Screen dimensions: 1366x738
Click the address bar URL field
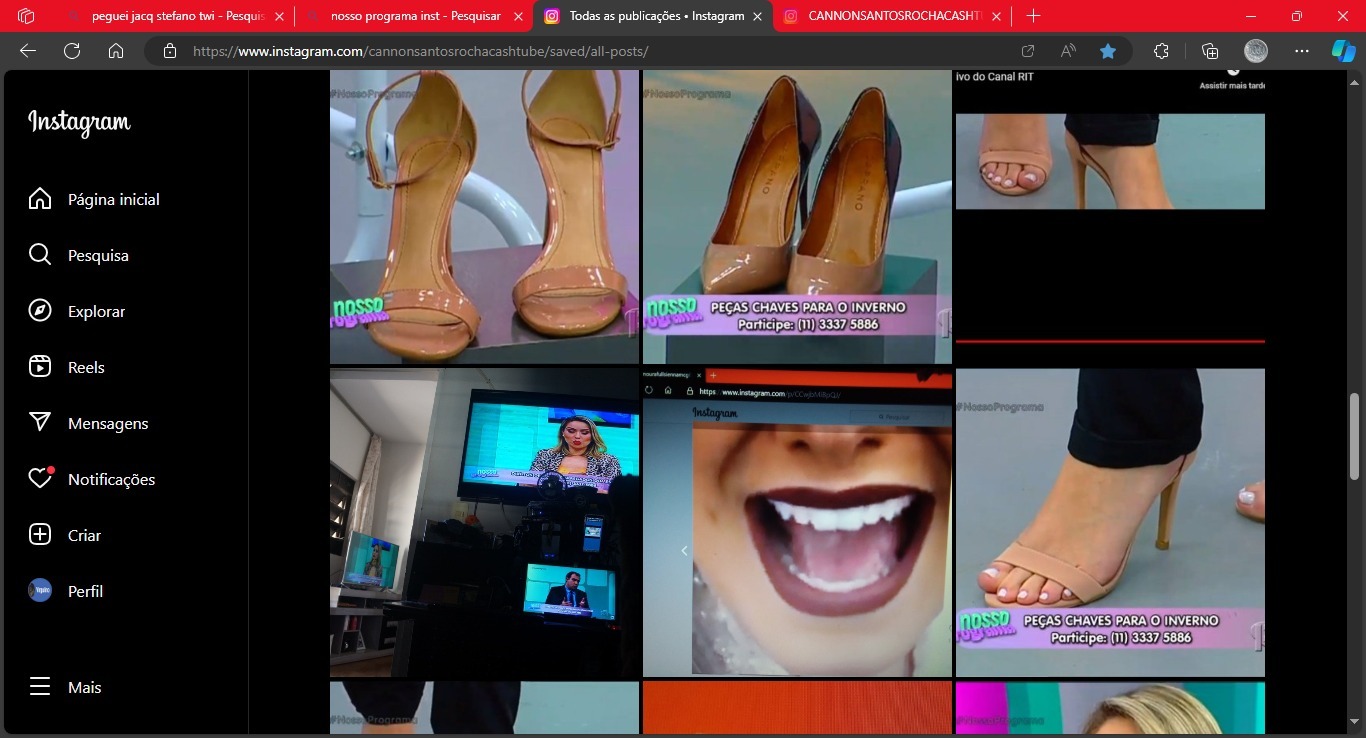click(x=600, y=51)
